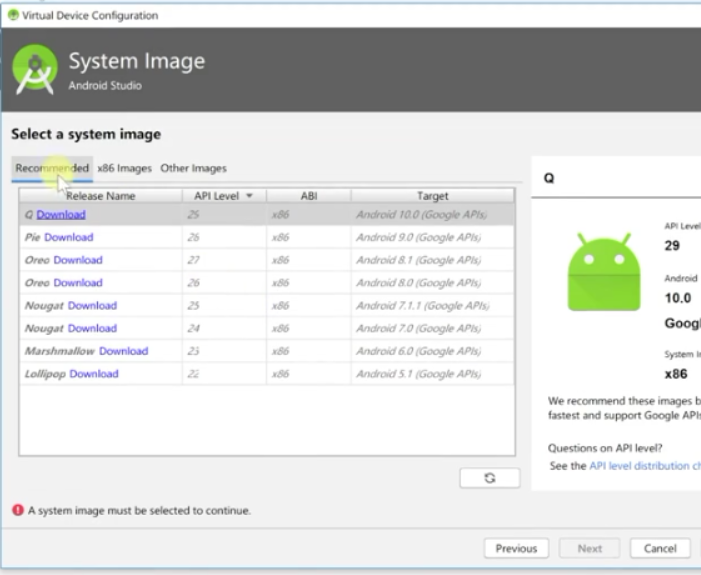Download the Q system image
The width and height of the screenshot is (701, 575).
click(x=61, y=215)
